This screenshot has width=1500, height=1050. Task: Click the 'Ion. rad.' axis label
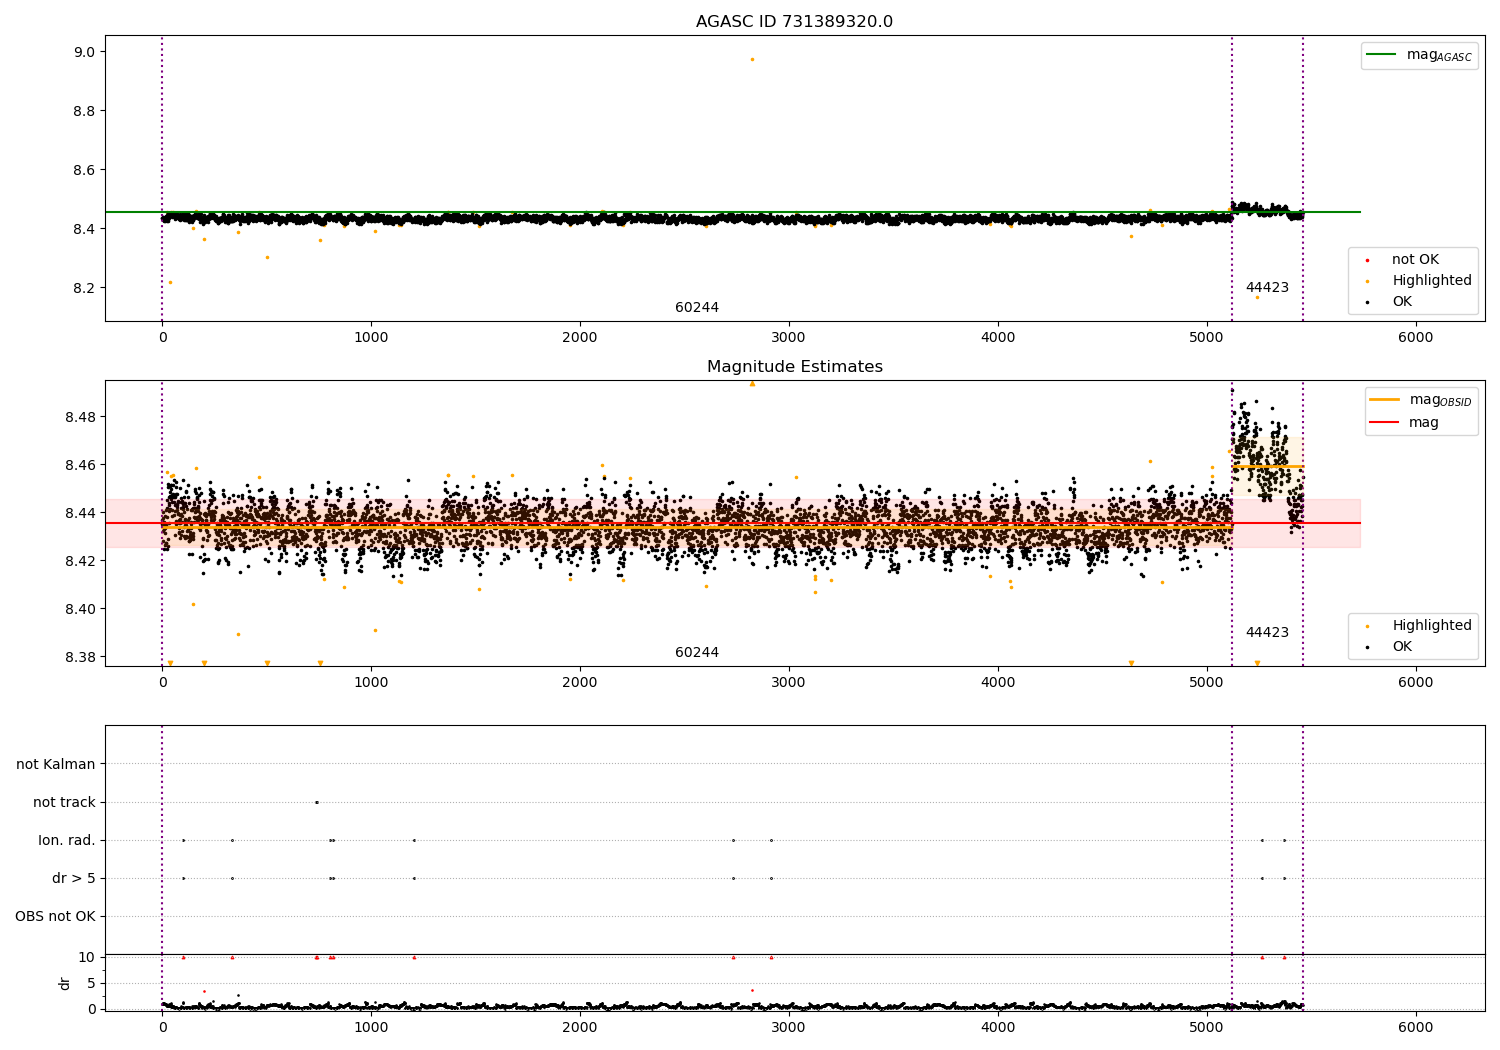click(x=67, y=840)
